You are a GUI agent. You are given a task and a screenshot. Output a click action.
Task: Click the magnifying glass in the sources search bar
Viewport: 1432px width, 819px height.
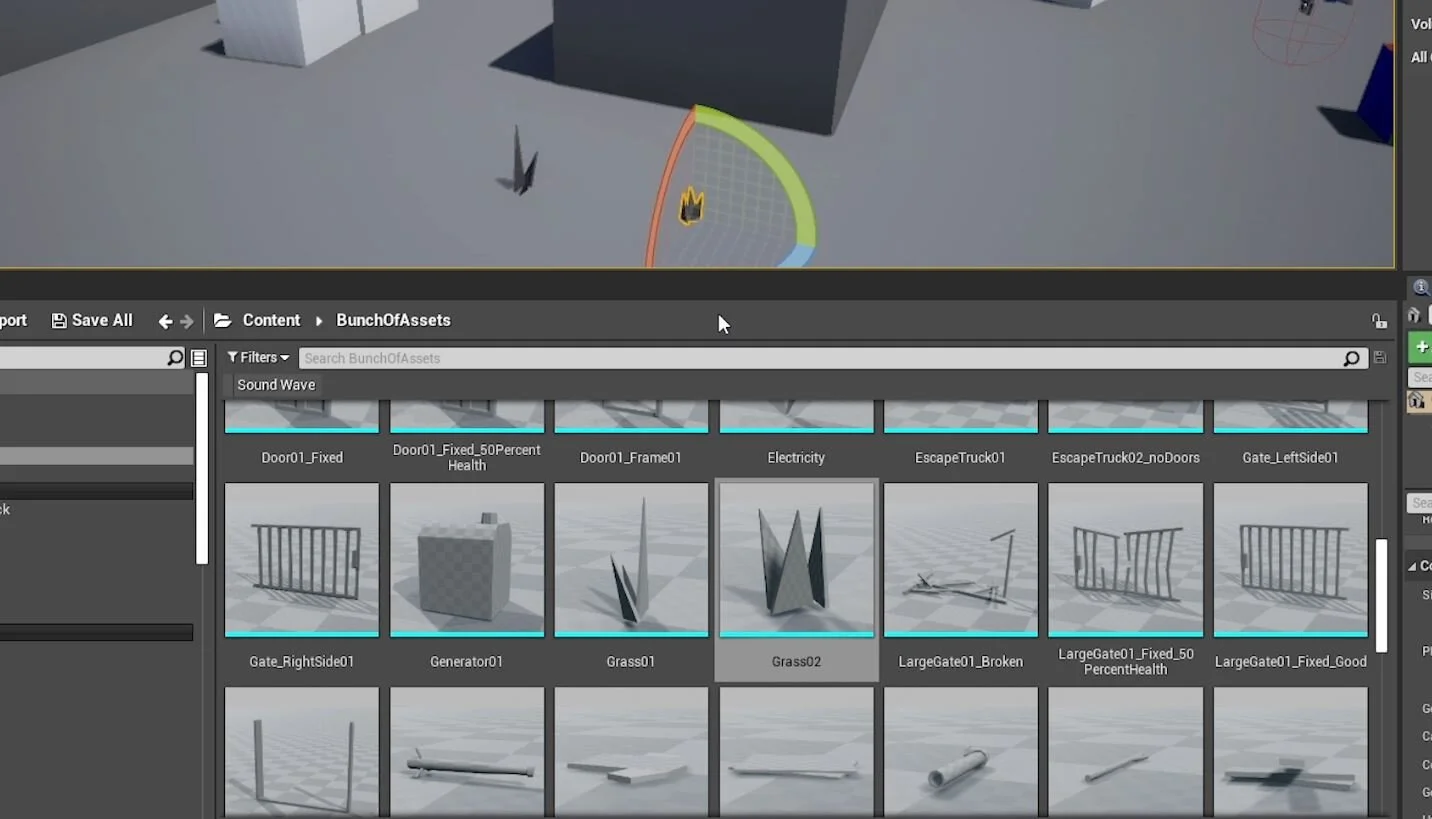click(x=175, y=357)
